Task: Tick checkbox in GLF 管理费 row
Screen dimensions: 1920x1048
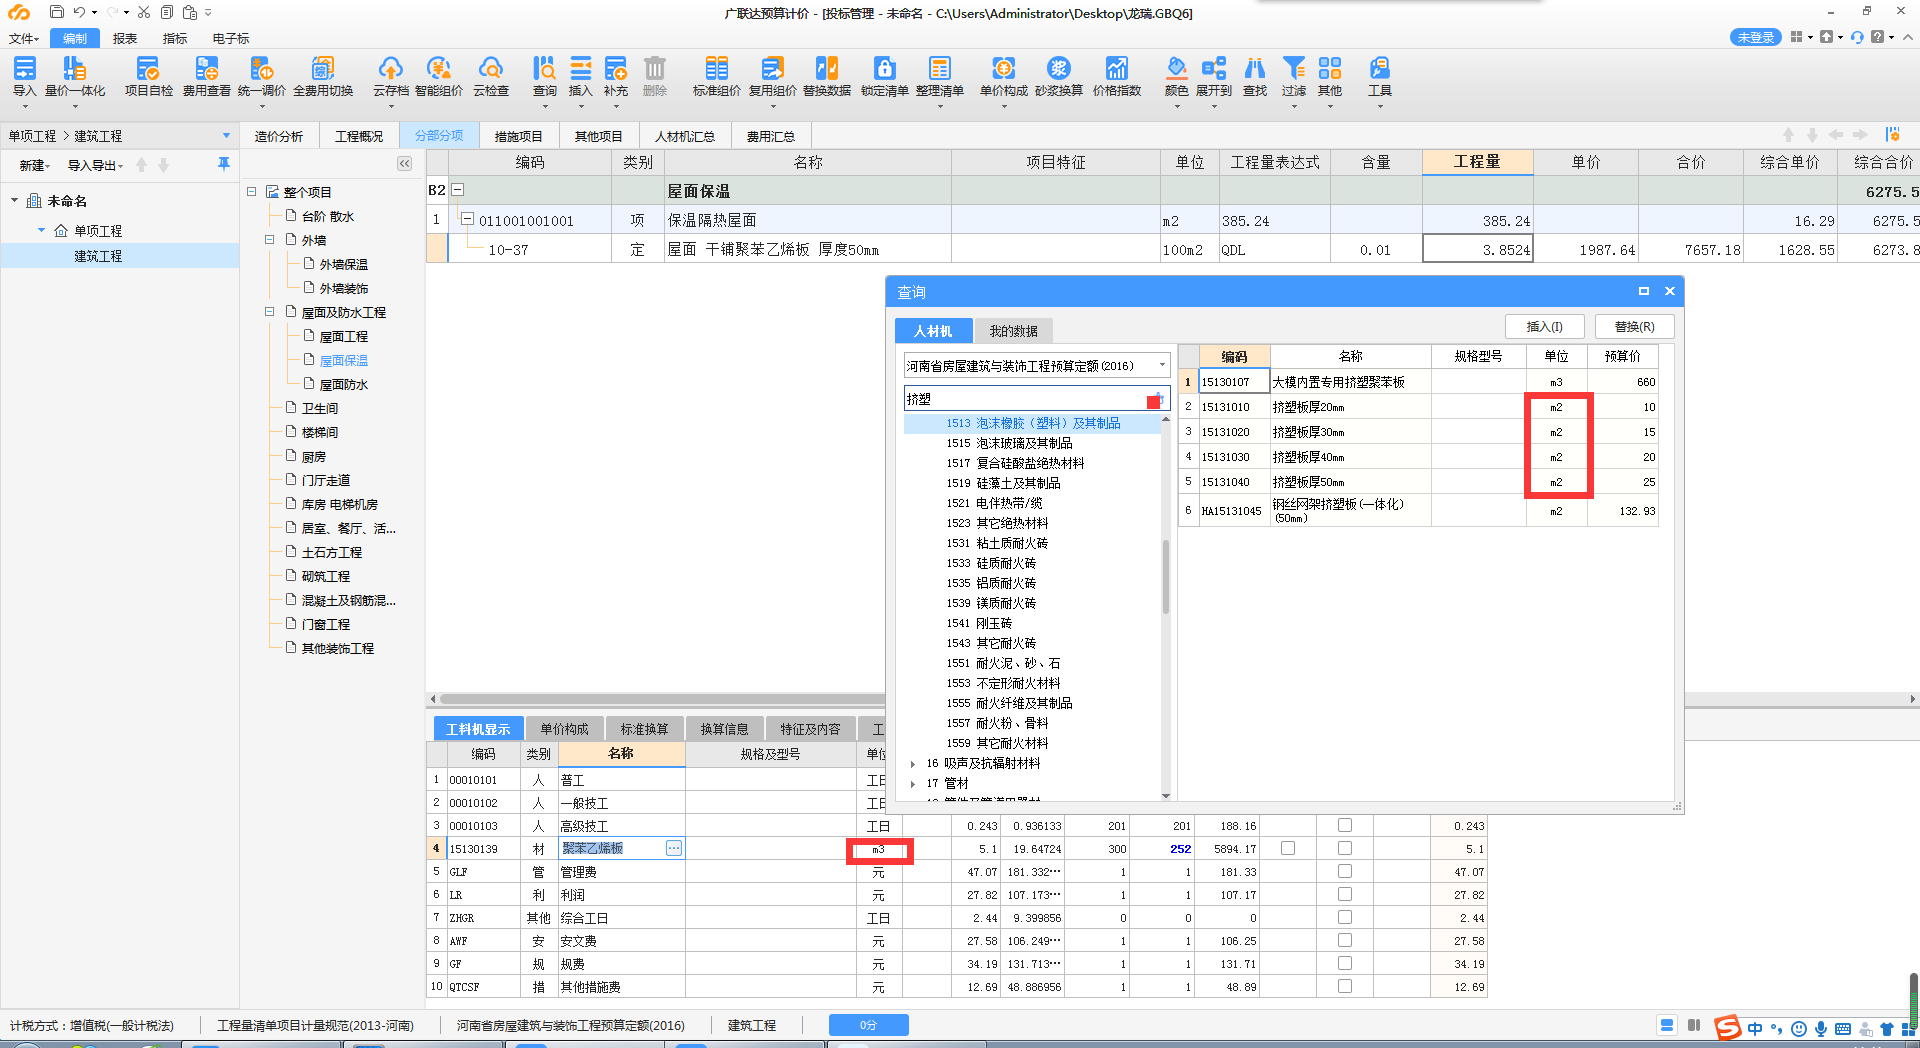Action: coord(1344,871)
